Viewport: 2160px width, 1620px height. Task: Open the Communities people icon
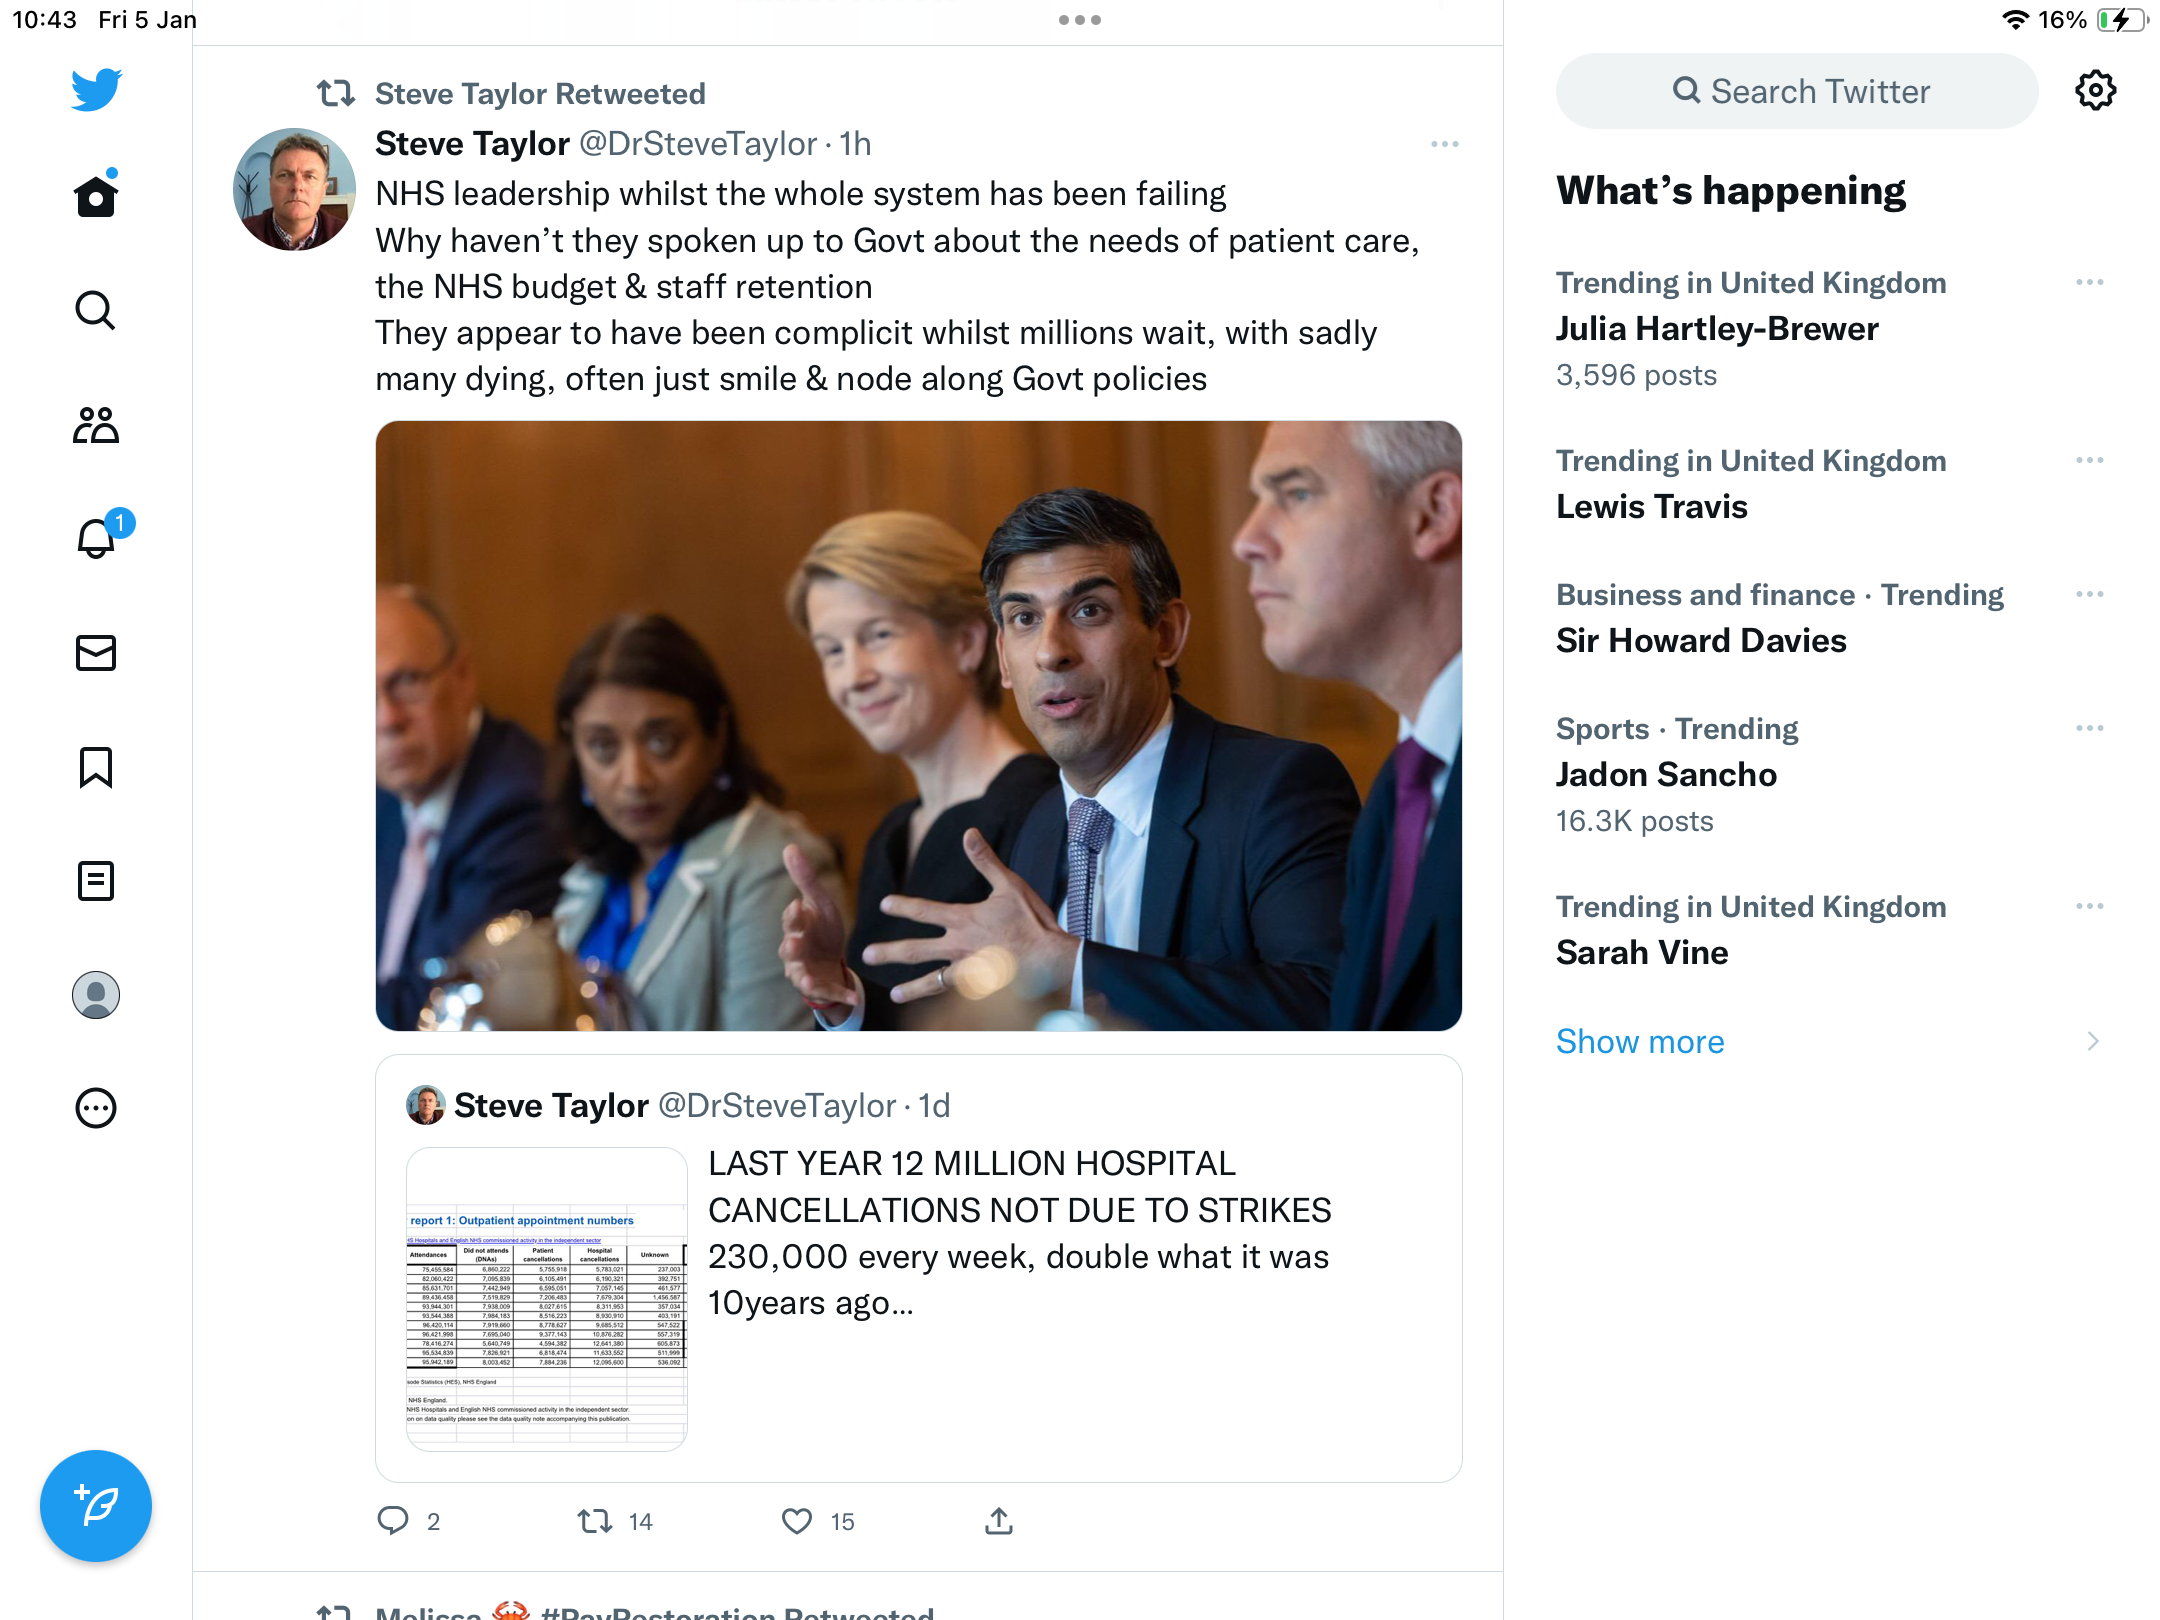tap(96, 425)
